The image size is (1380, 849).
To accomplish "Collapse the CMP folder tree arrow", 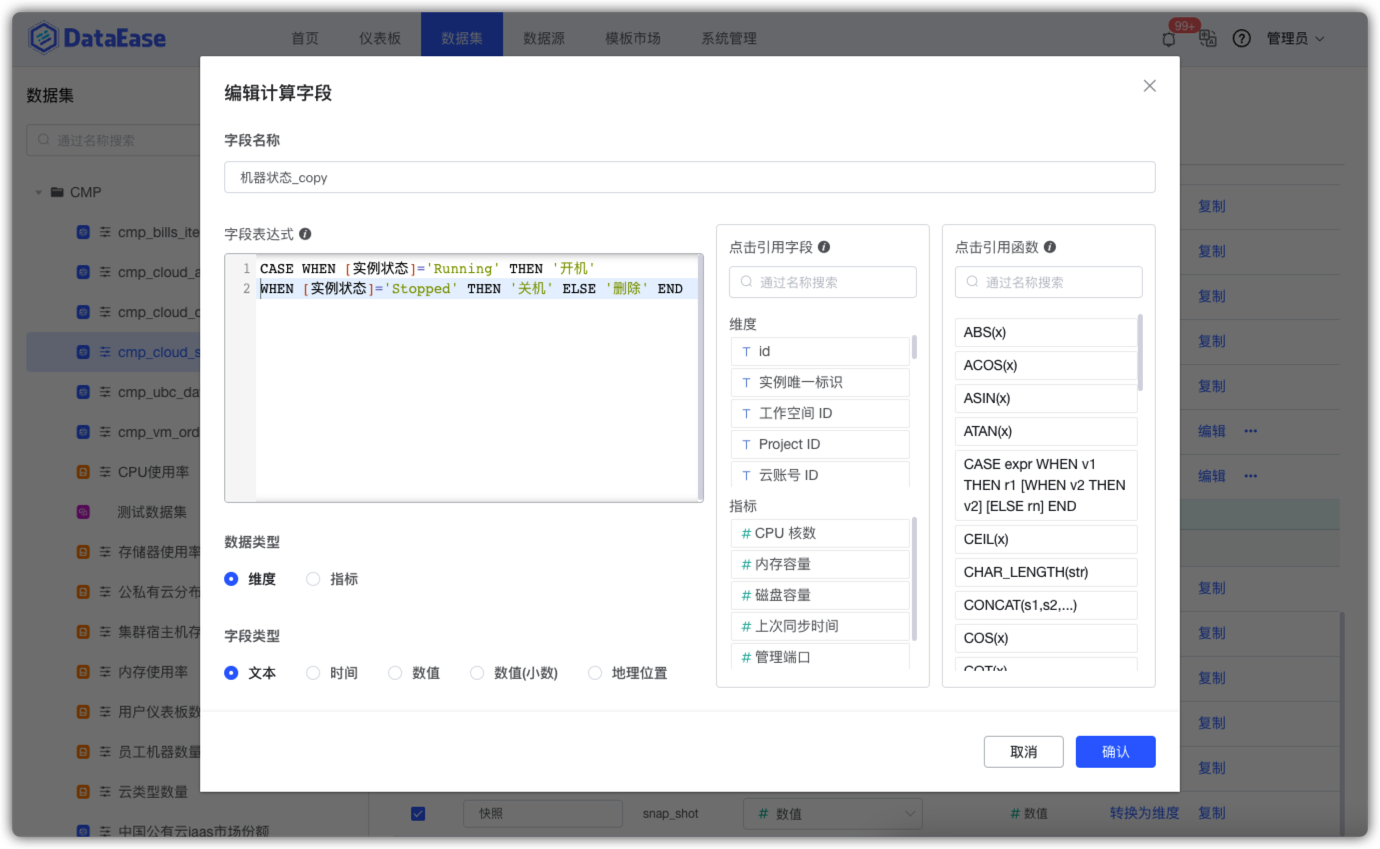I will pyautogui.click(x=39, y=192).
